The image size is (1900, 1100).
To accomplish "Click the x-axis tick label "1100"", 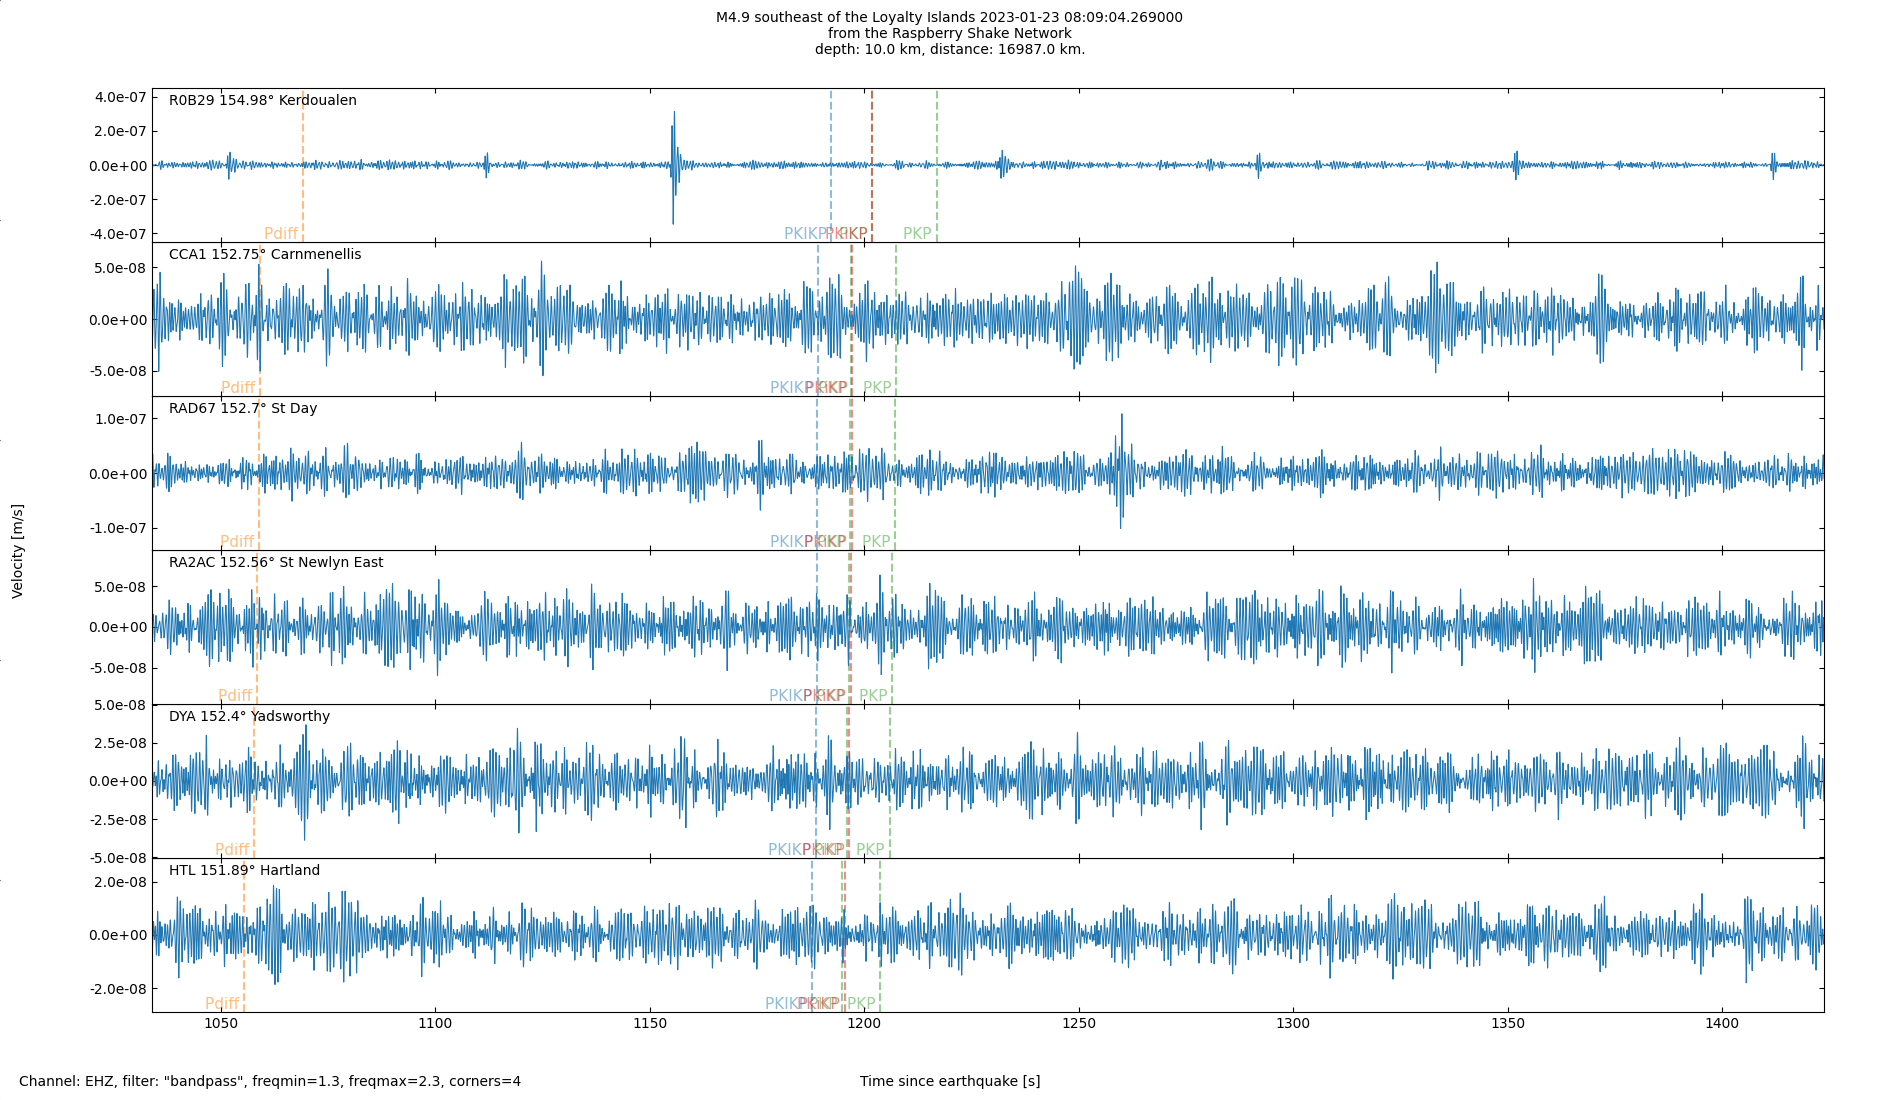I will tap(435, 1023).
